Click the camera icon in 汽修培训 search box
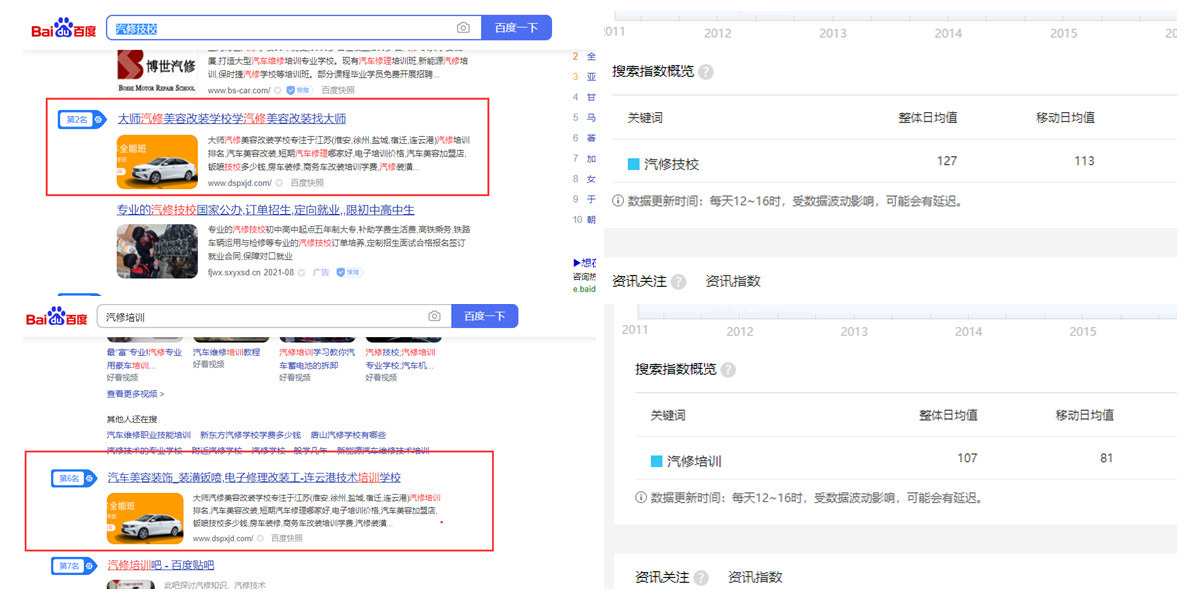Screen dimensions: 1200x600 pyautogui.click(x=434, y=316)
